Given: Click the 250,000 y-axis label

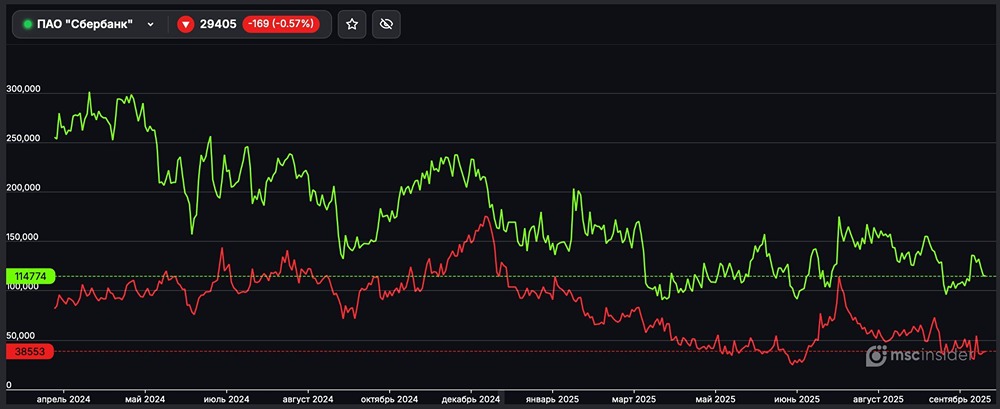Looking at the screenshot, I should pos(23,138).
